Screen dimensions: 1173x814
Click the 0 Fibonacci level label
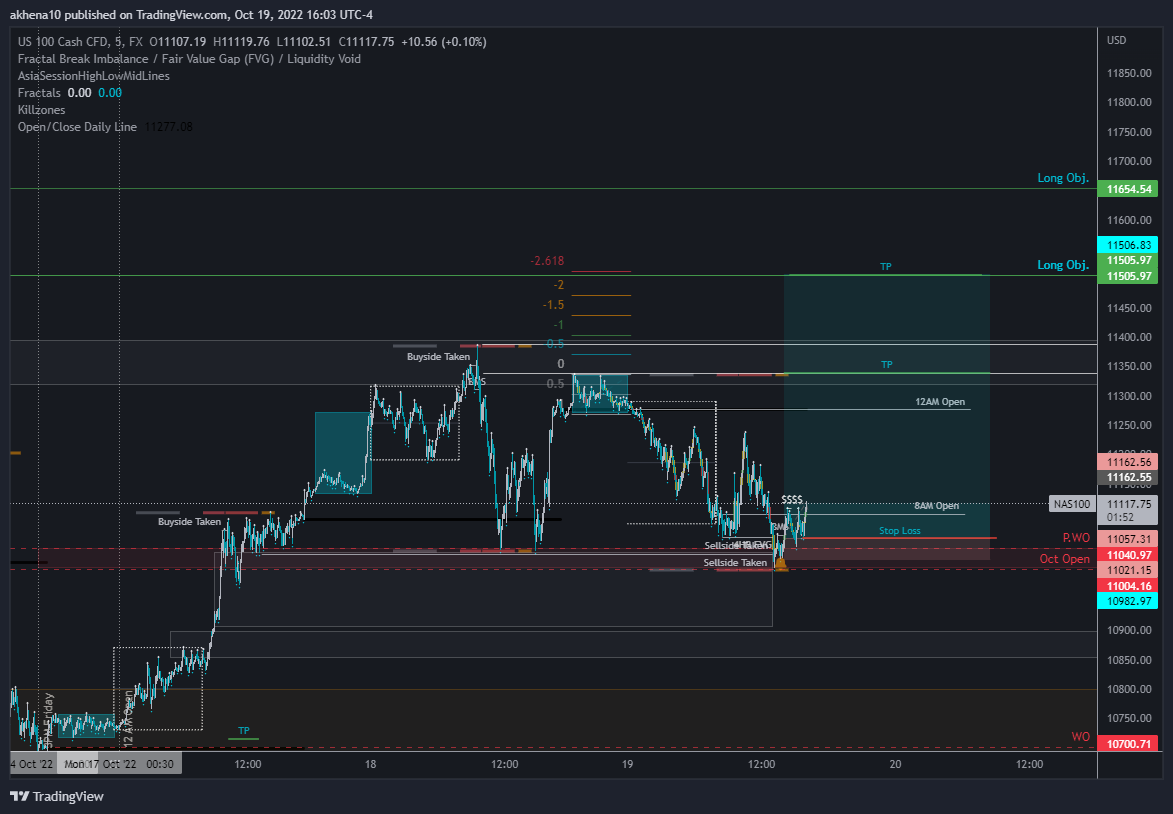tap(561, 364)
